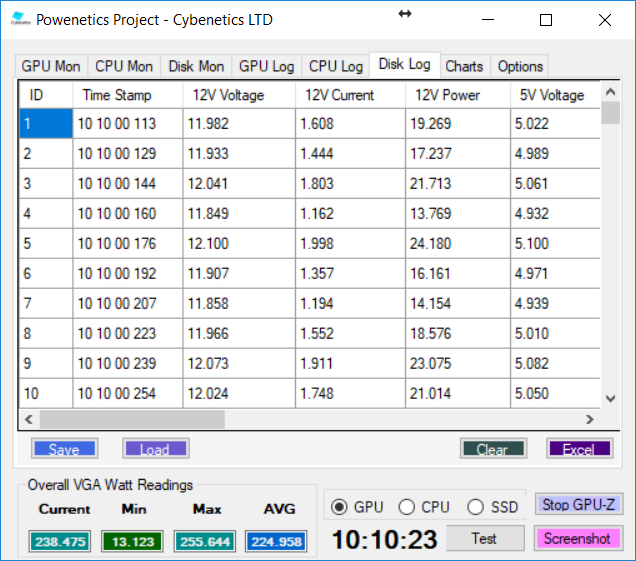Click the Cybenetics app icon in title bar
This screenshot has width=636, height=561.
point(20,19)
